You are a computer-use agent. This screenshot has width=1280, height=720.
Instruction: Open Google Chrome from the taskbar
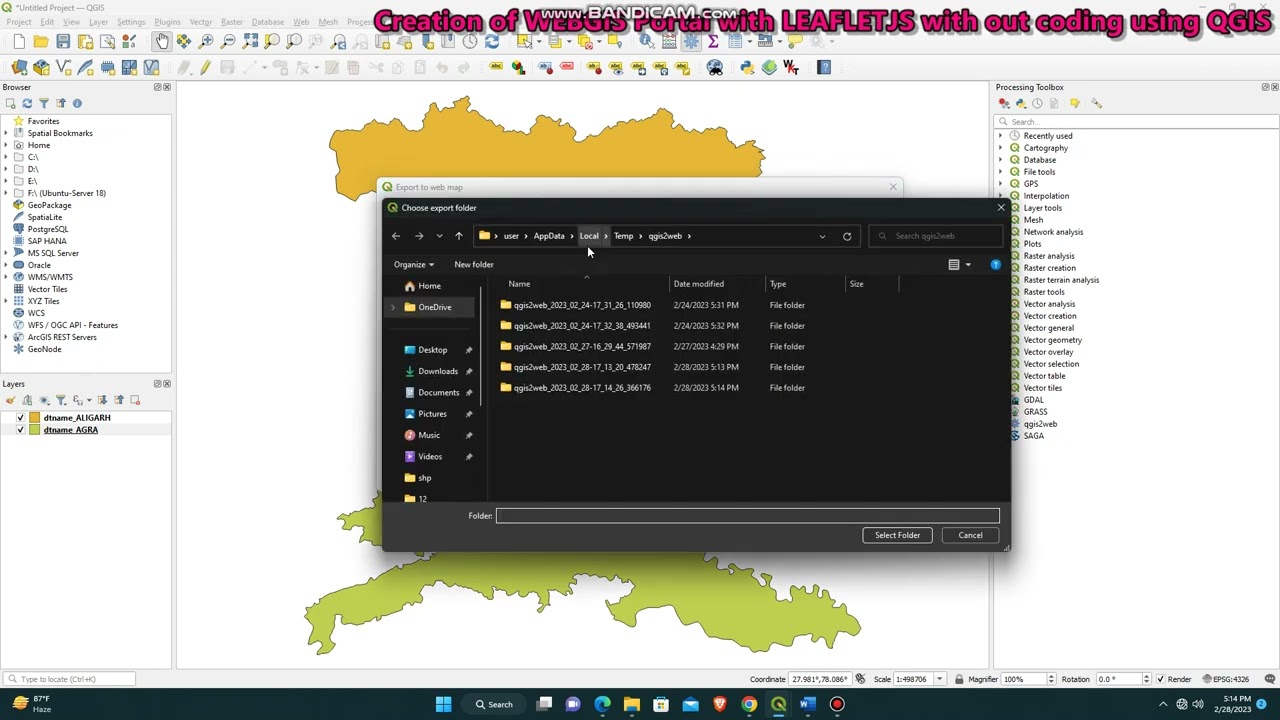tap(749, 704)
